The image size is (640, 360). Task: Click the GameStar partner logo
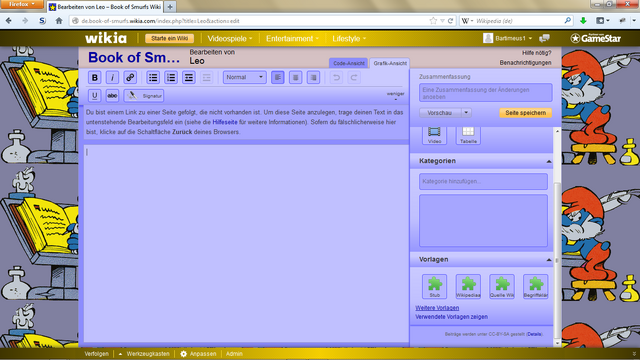click(x=595, y=38)
